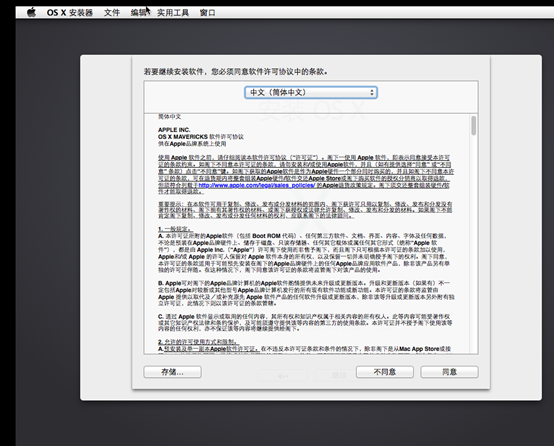Open the Apple menu

(x=31, y=13)
